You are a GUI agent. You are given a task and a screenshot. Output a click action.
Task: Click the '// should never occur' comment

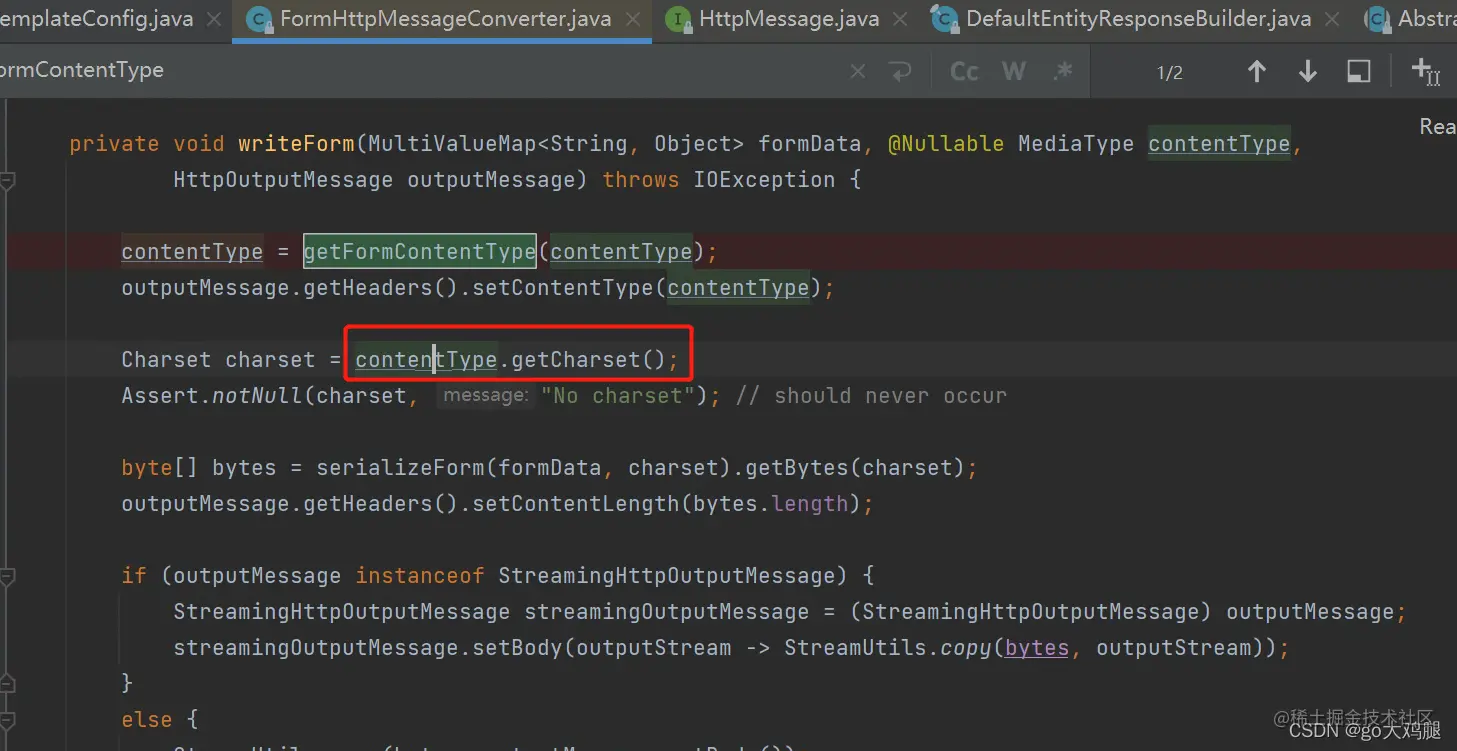(x=871, y=396)
